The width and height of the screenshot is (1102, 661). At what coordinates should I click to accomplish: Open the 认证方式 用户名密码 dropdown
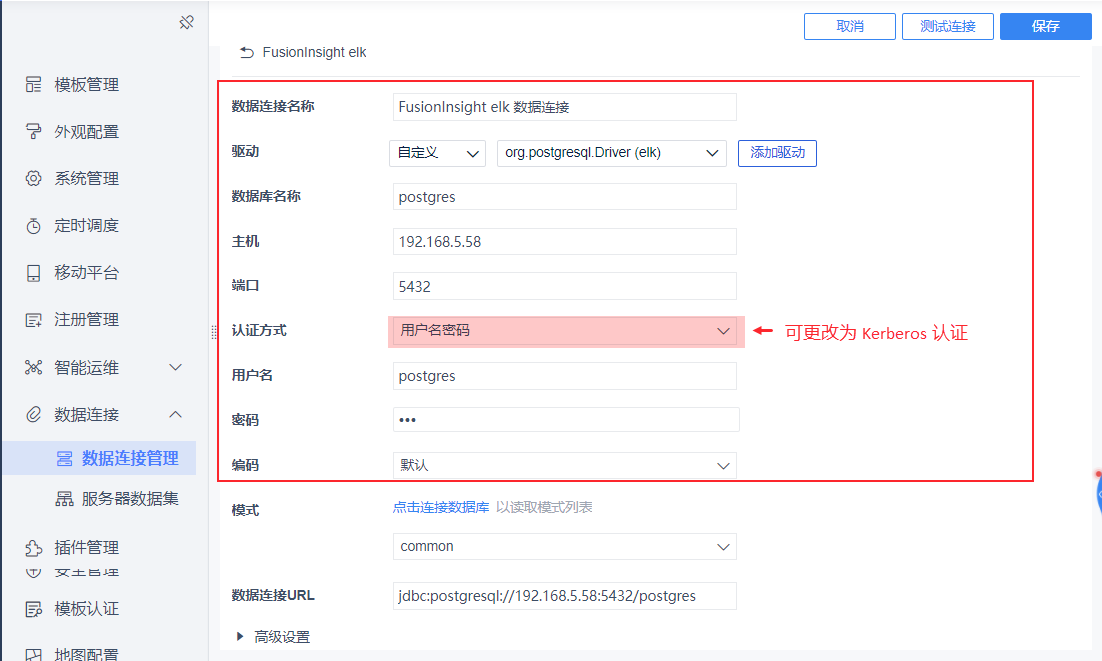coord(564,331)
